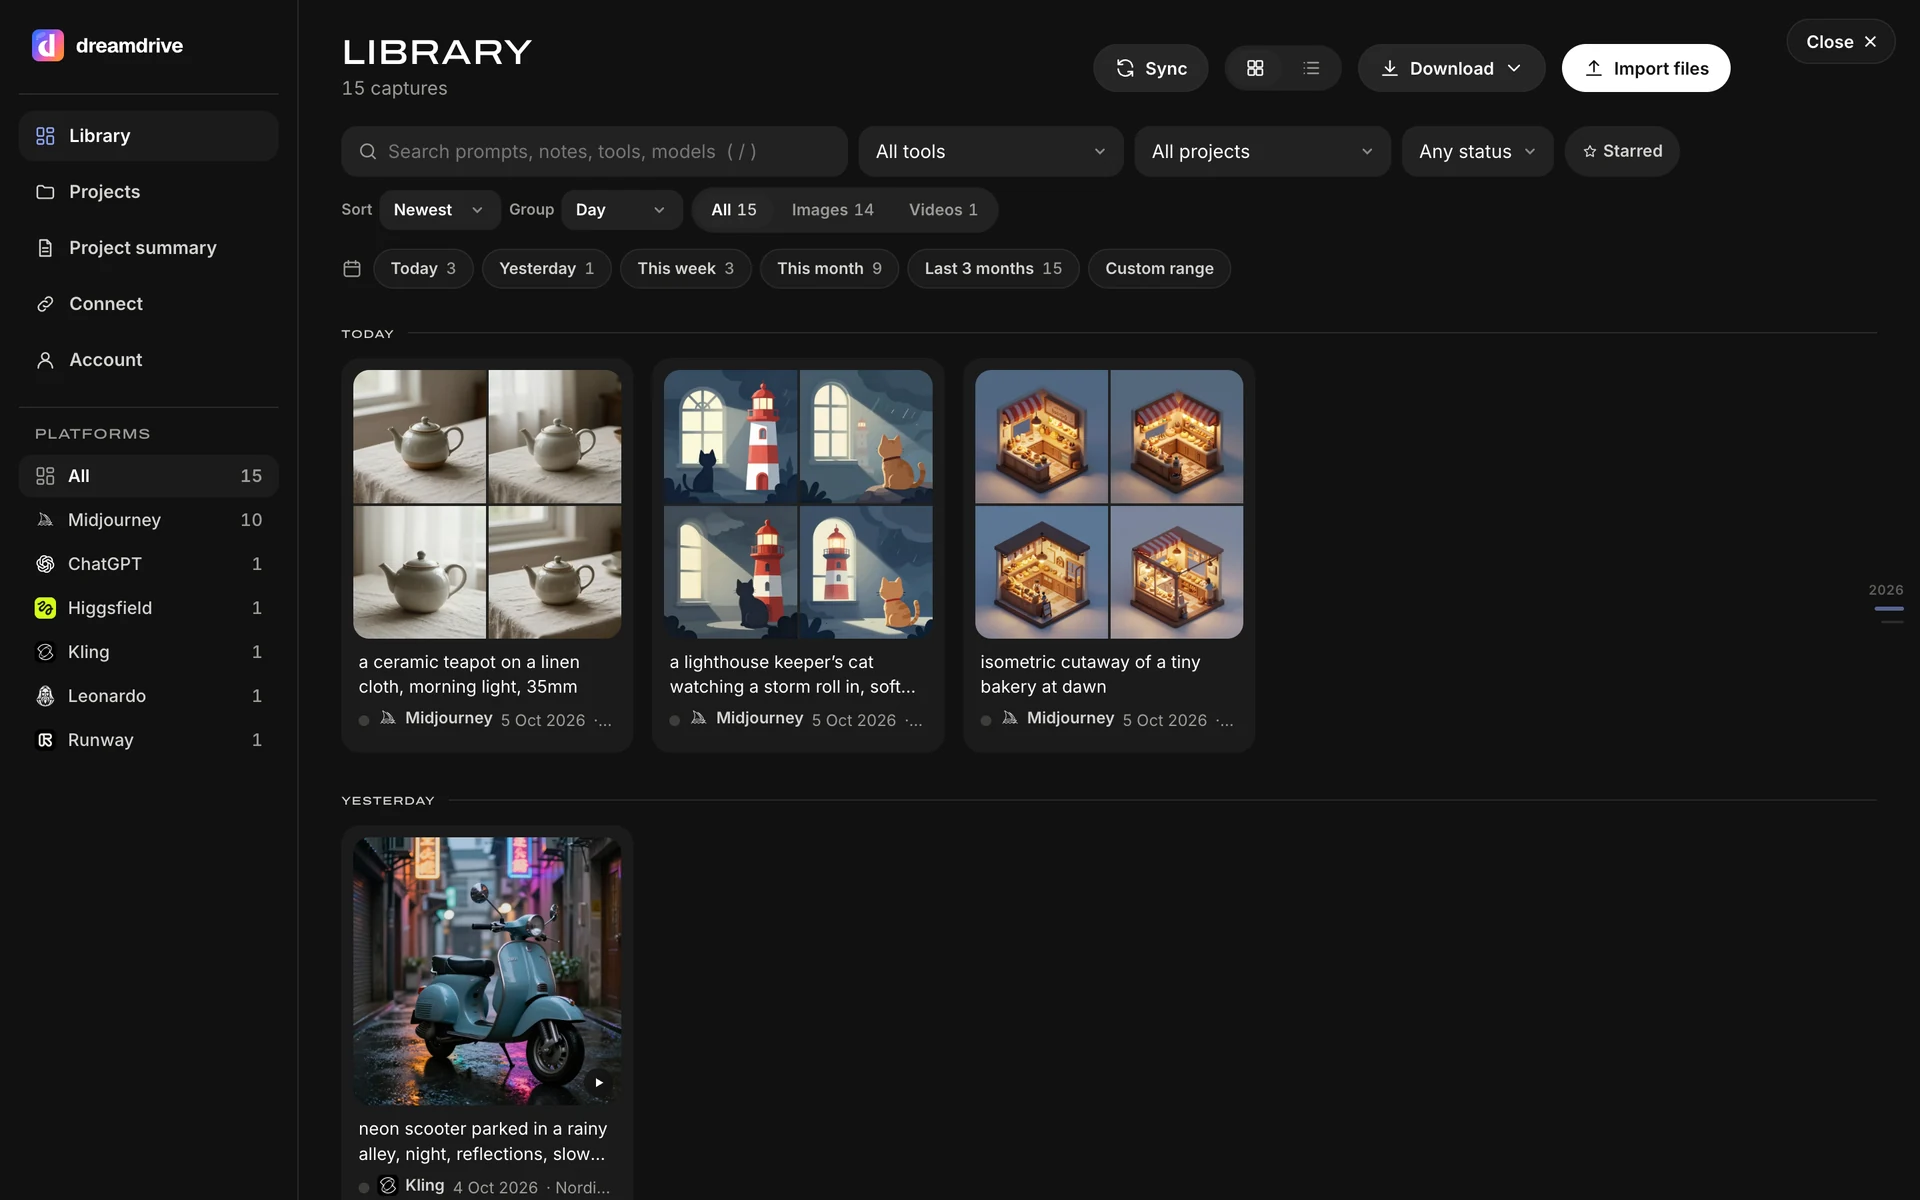1920x1200 pixels.
Task: Go to Library in sidebar
Action: [148, 136]
